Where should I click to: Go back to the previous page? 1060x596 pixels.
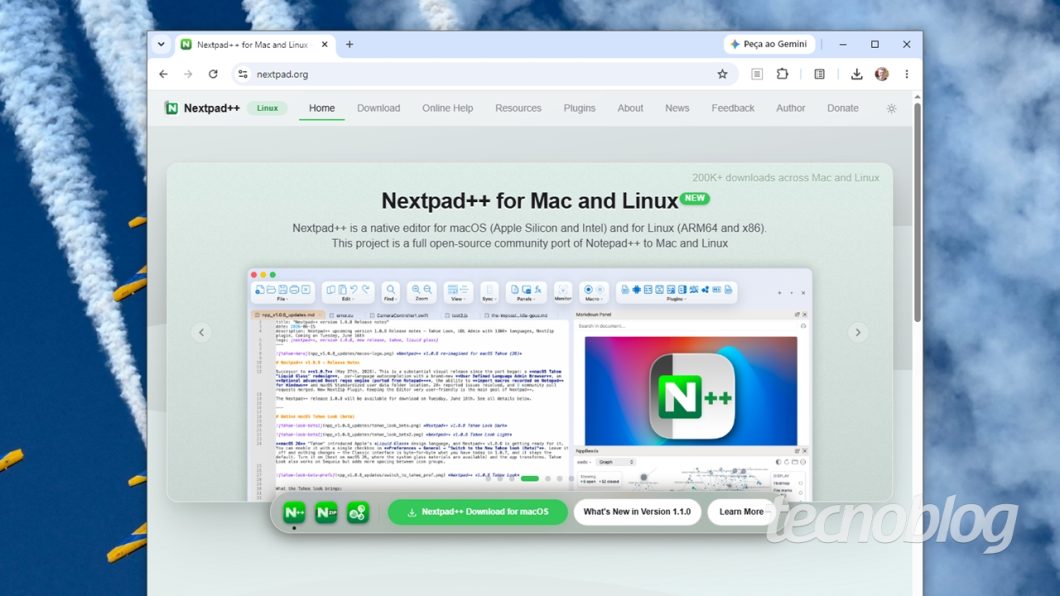pos(164,74)
